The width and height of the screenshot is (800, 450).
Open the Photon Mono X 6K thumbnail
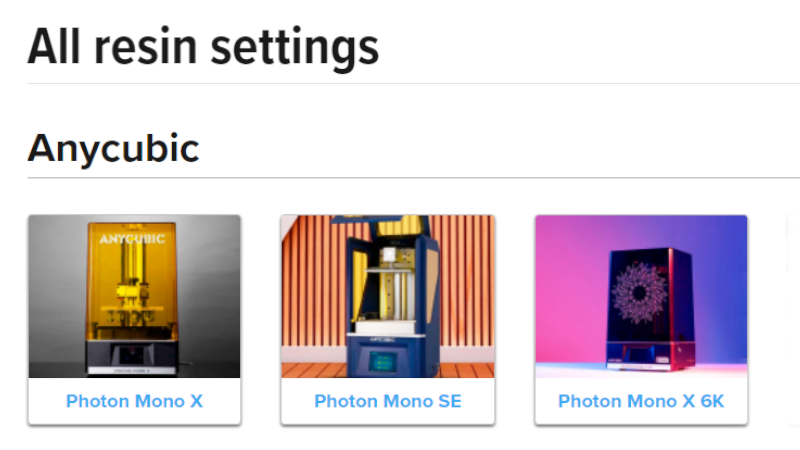pyautogui.click(x=641, y=296)
